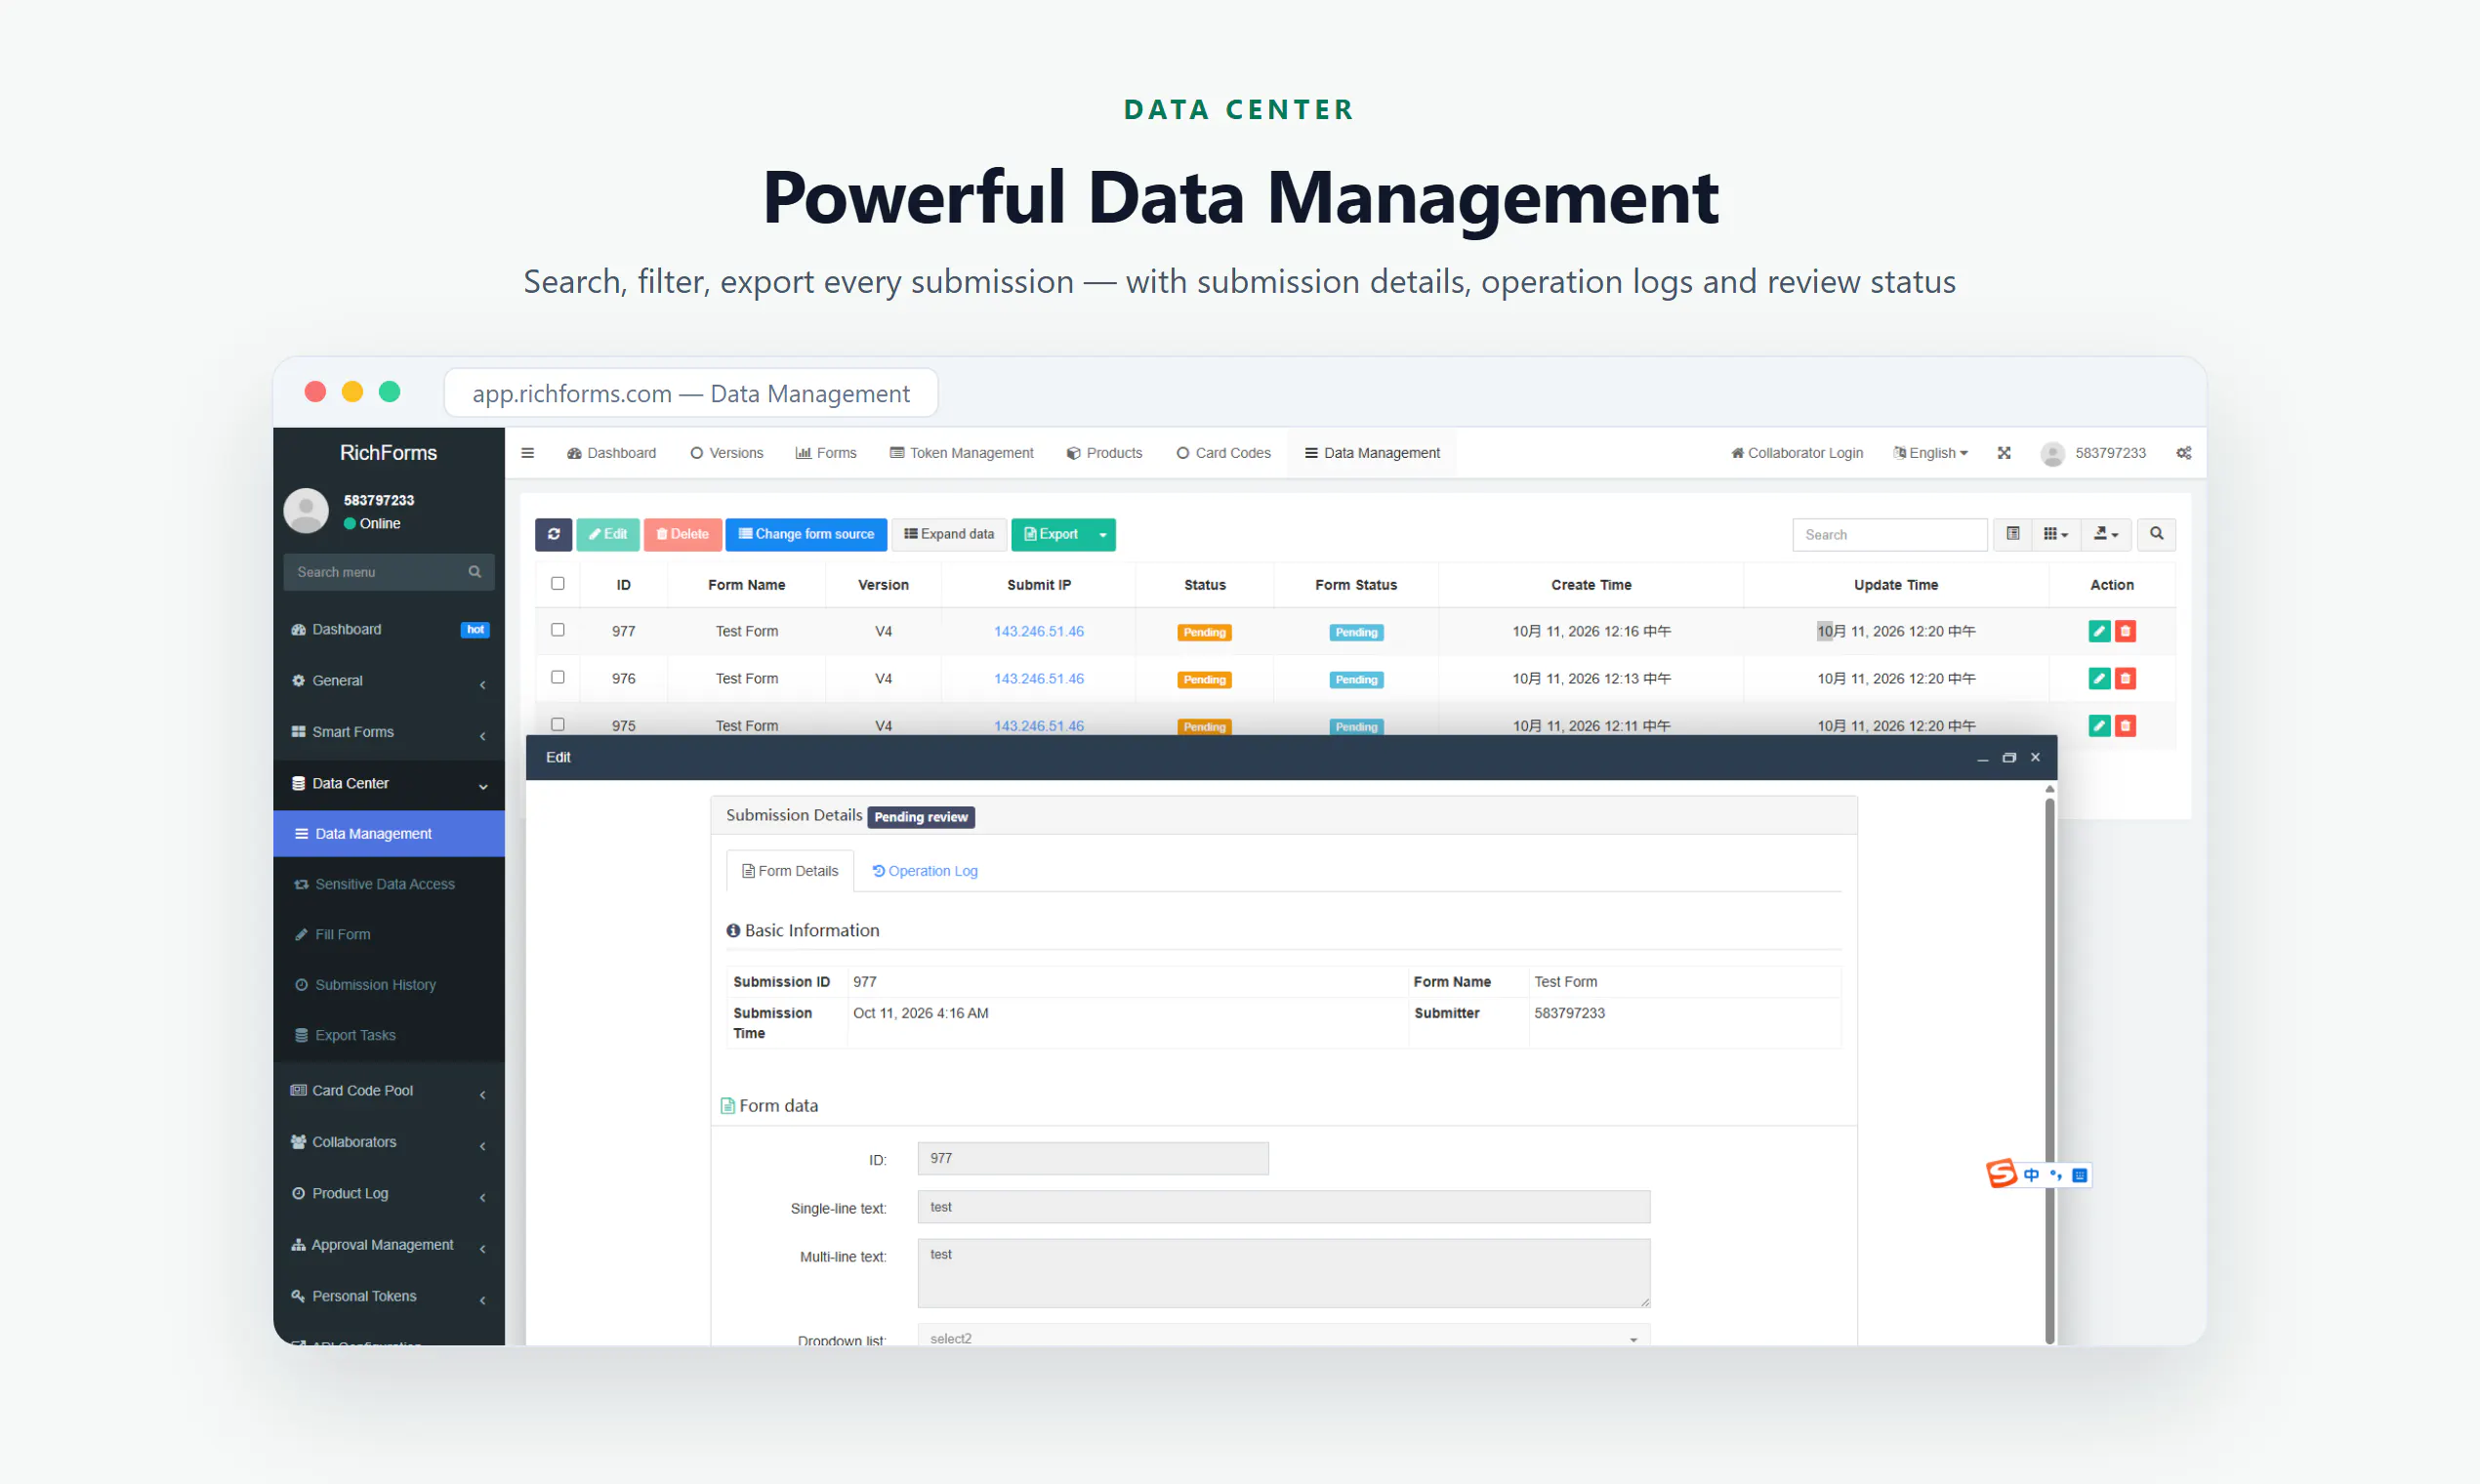Screen dimensions: 2480x1484
Task: Click the search magnifier button beside table
Action: [2157, 534]
